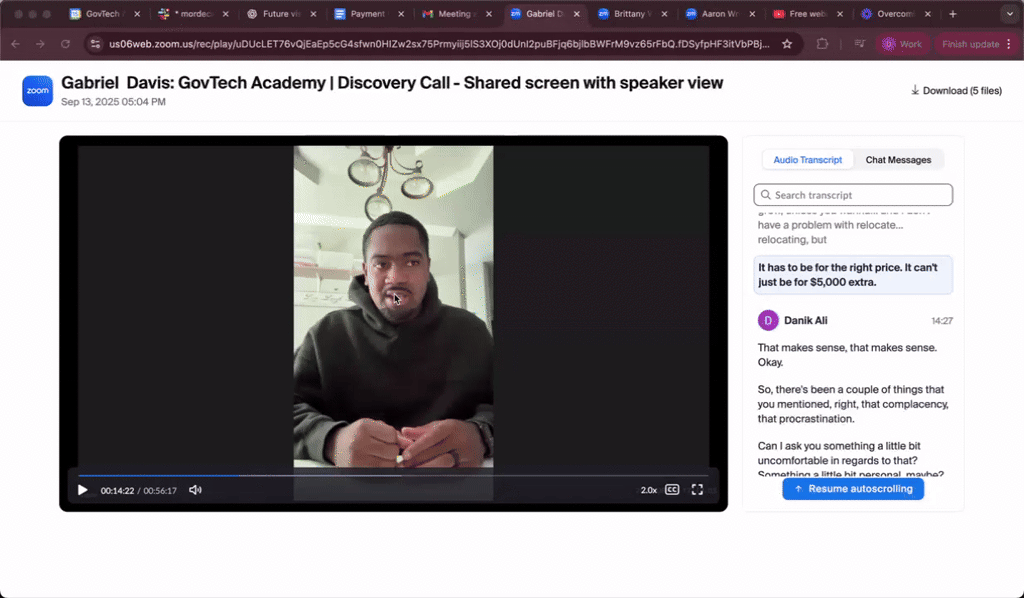Bookmark this page with the star icon
Viewport: 1024px width, 598px height.
pos(787,44)
